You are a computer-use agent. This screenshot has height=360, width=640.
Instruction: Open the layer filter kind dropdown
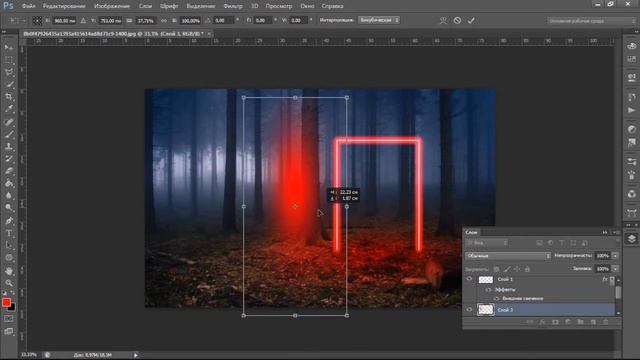point(487,243)
